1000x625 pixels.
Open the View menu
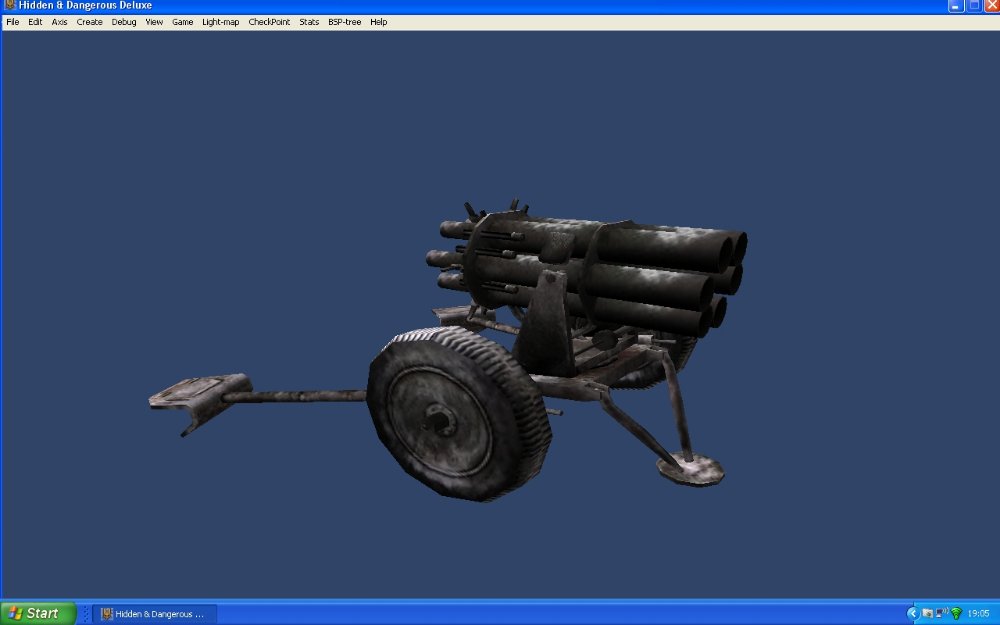[x=154, y=22]
